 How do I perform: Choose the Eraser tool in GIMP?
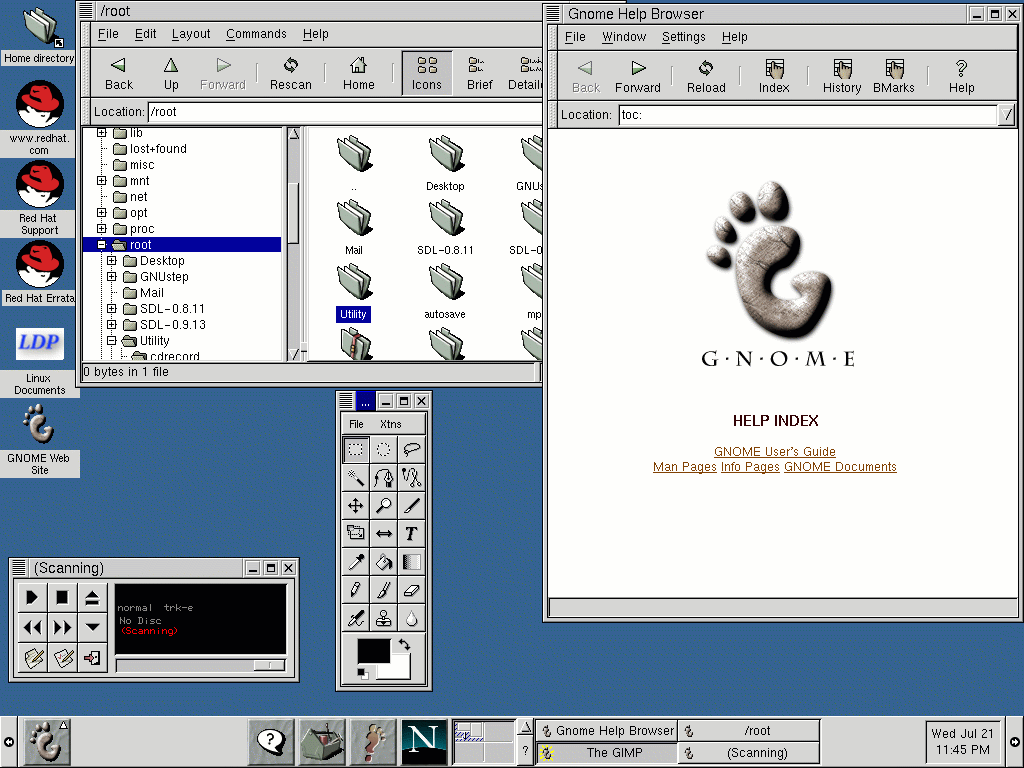411,590
